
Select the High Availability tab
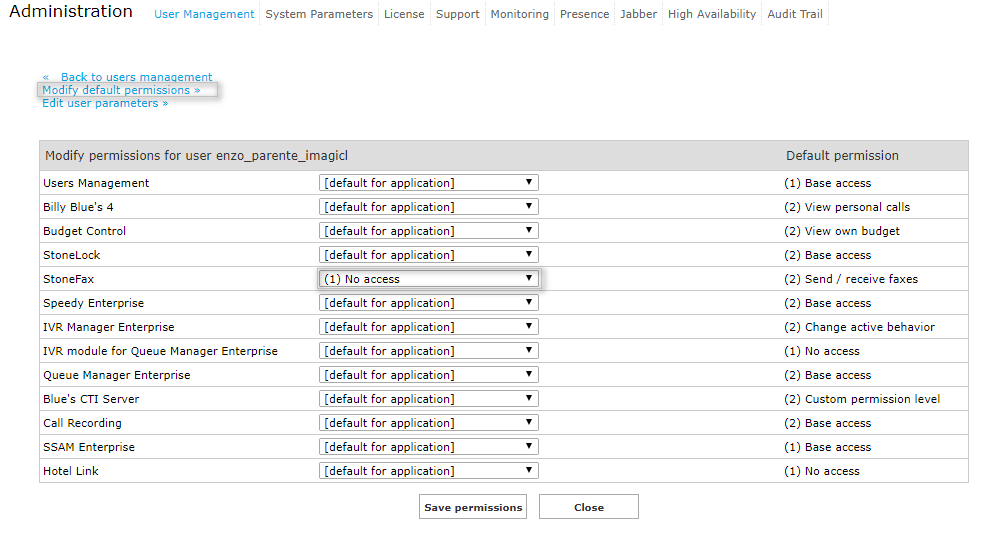point(711,14)
